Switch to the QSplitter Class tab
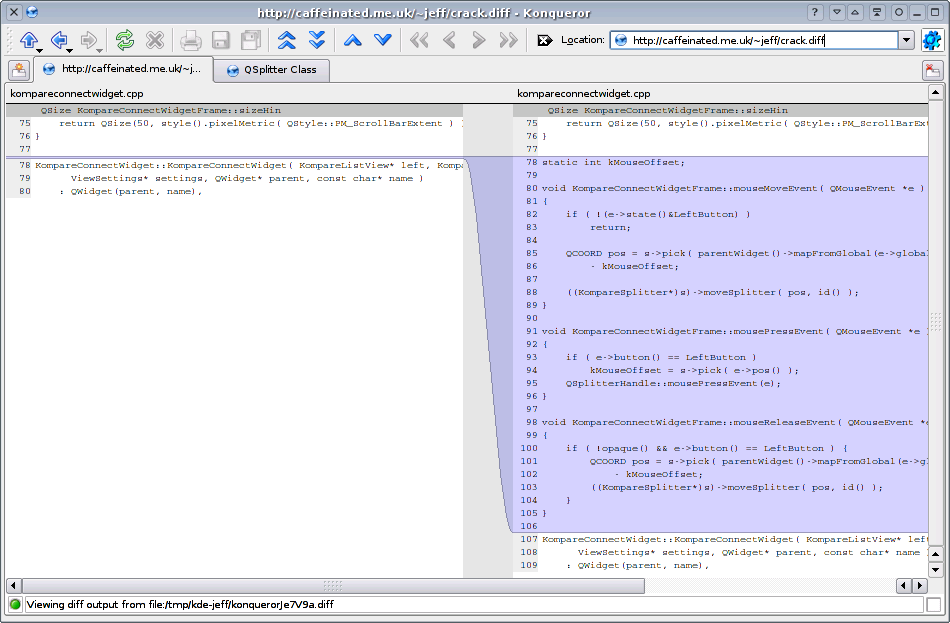950x623 pixels. pyautogui.click(x=271, y=70)
